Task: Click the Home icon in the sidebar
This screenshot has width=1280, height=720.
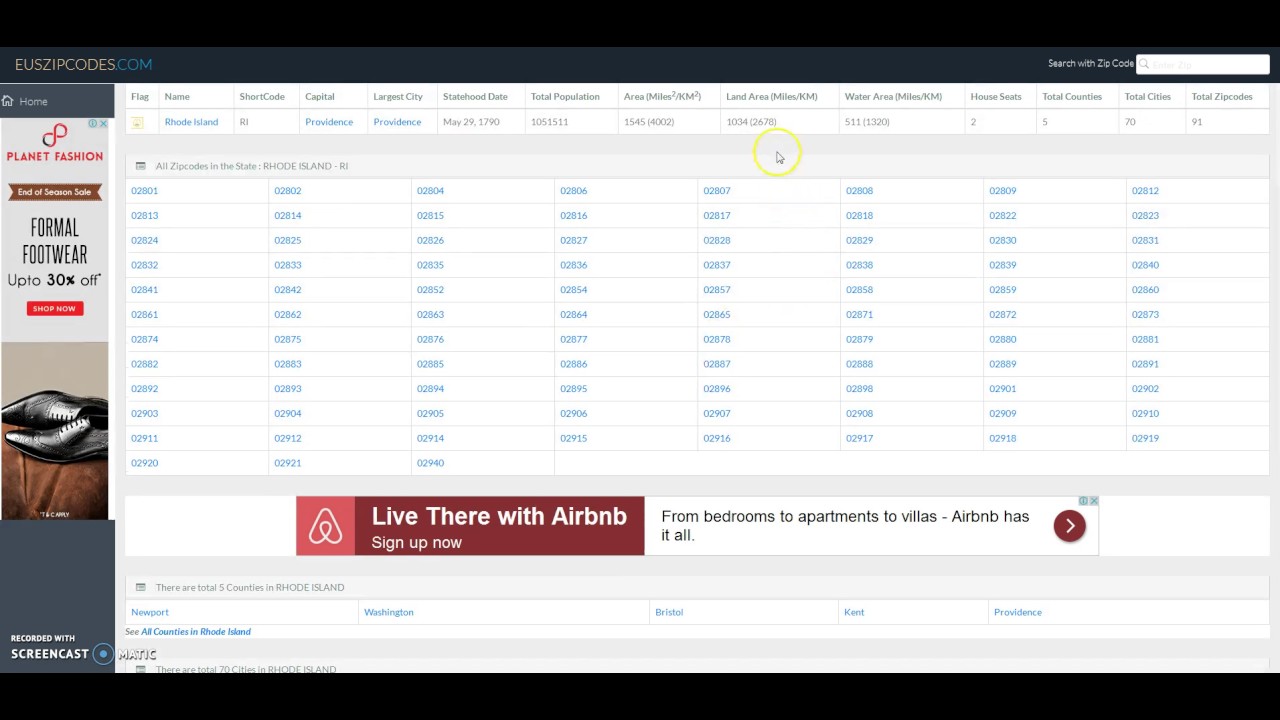Action: (x=8, y=101)
